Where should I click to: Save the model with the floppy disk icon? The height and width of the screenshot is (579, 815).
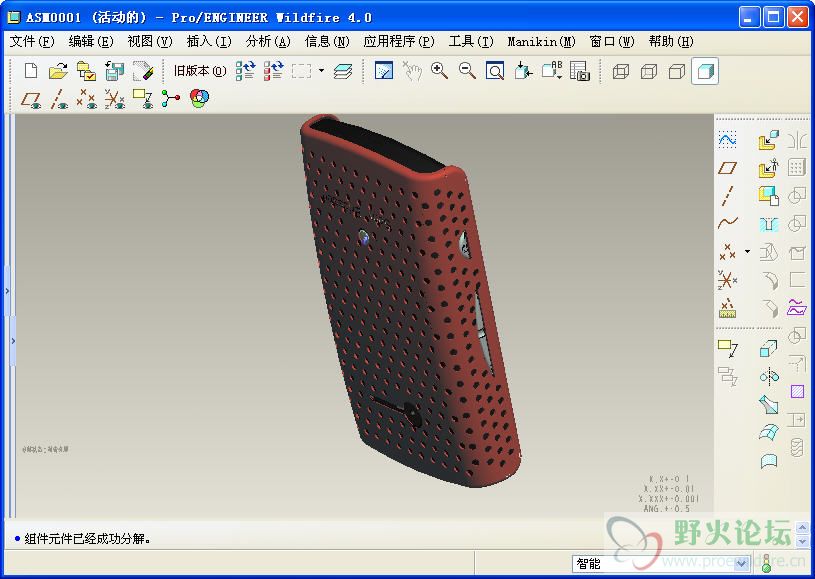pyautogui.click(x=114, y=71)
